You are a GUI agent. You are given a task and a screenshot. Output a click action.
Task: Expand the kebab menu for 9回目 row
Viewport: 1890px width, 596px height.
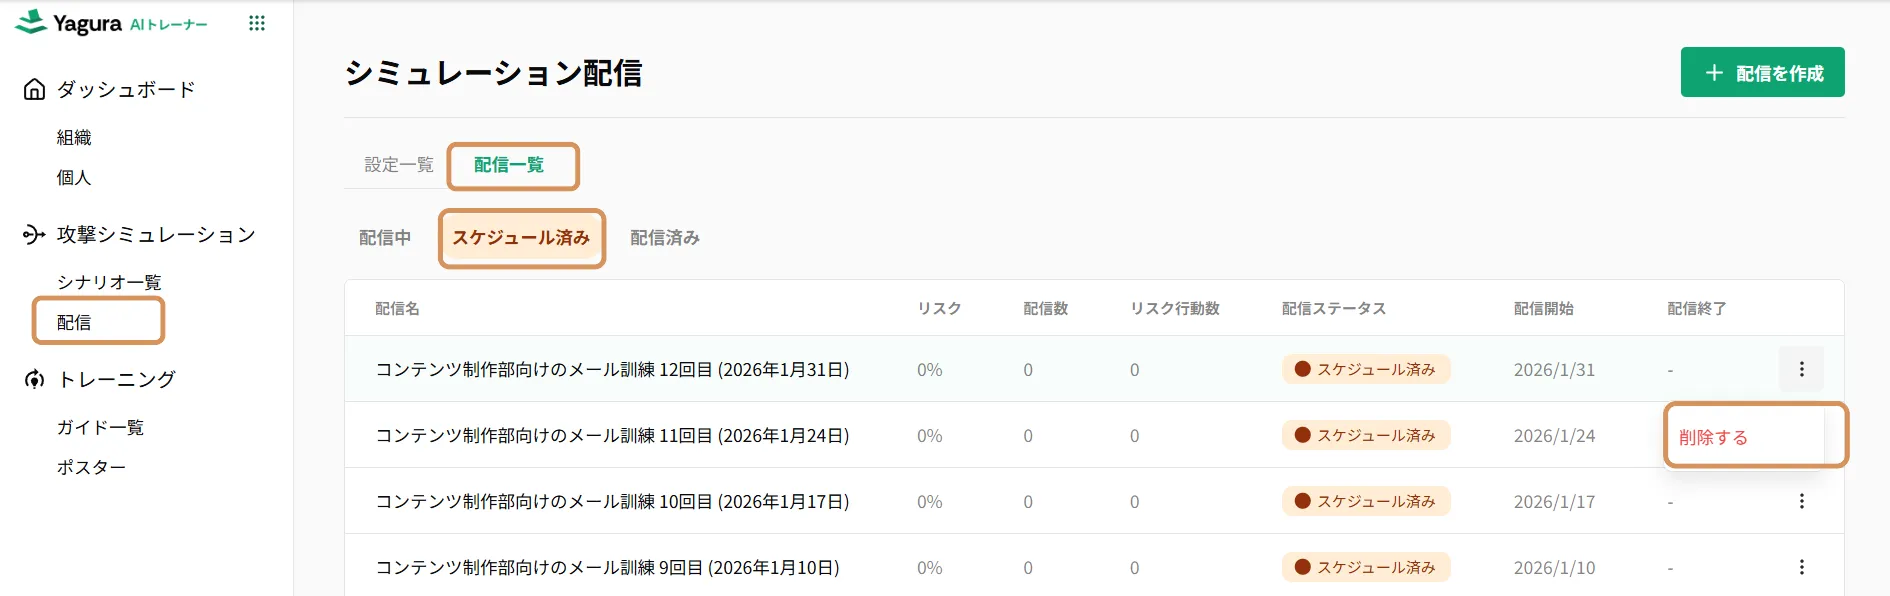1801,567
